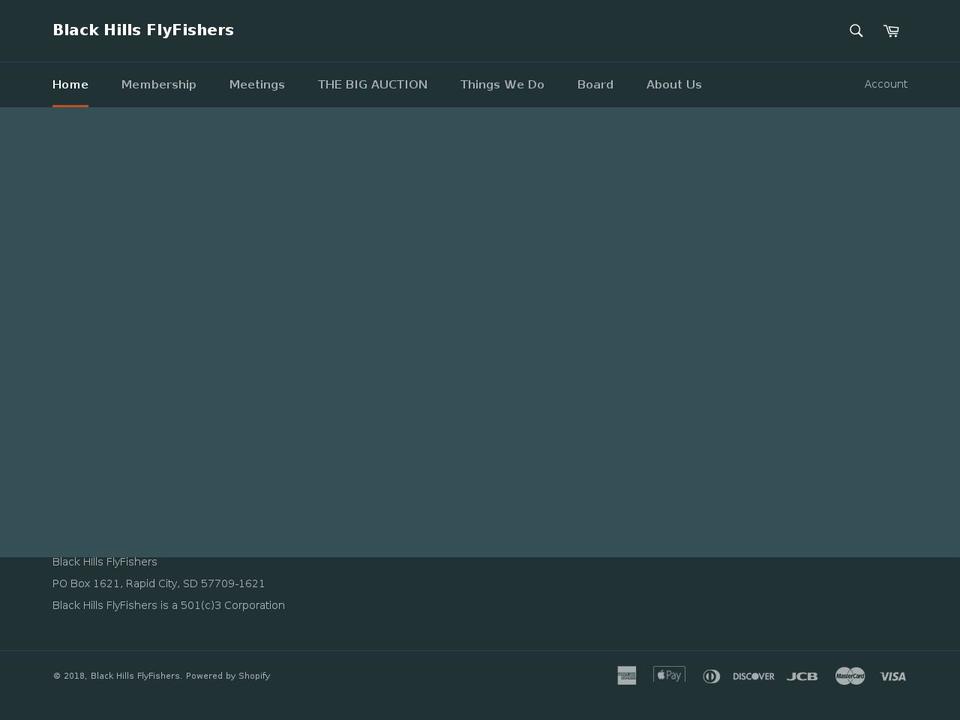Select footer heading Black Hills FlyFishers text
This screenshot has height=720, width=960.
pyautogui.click(x=105, y=561)
